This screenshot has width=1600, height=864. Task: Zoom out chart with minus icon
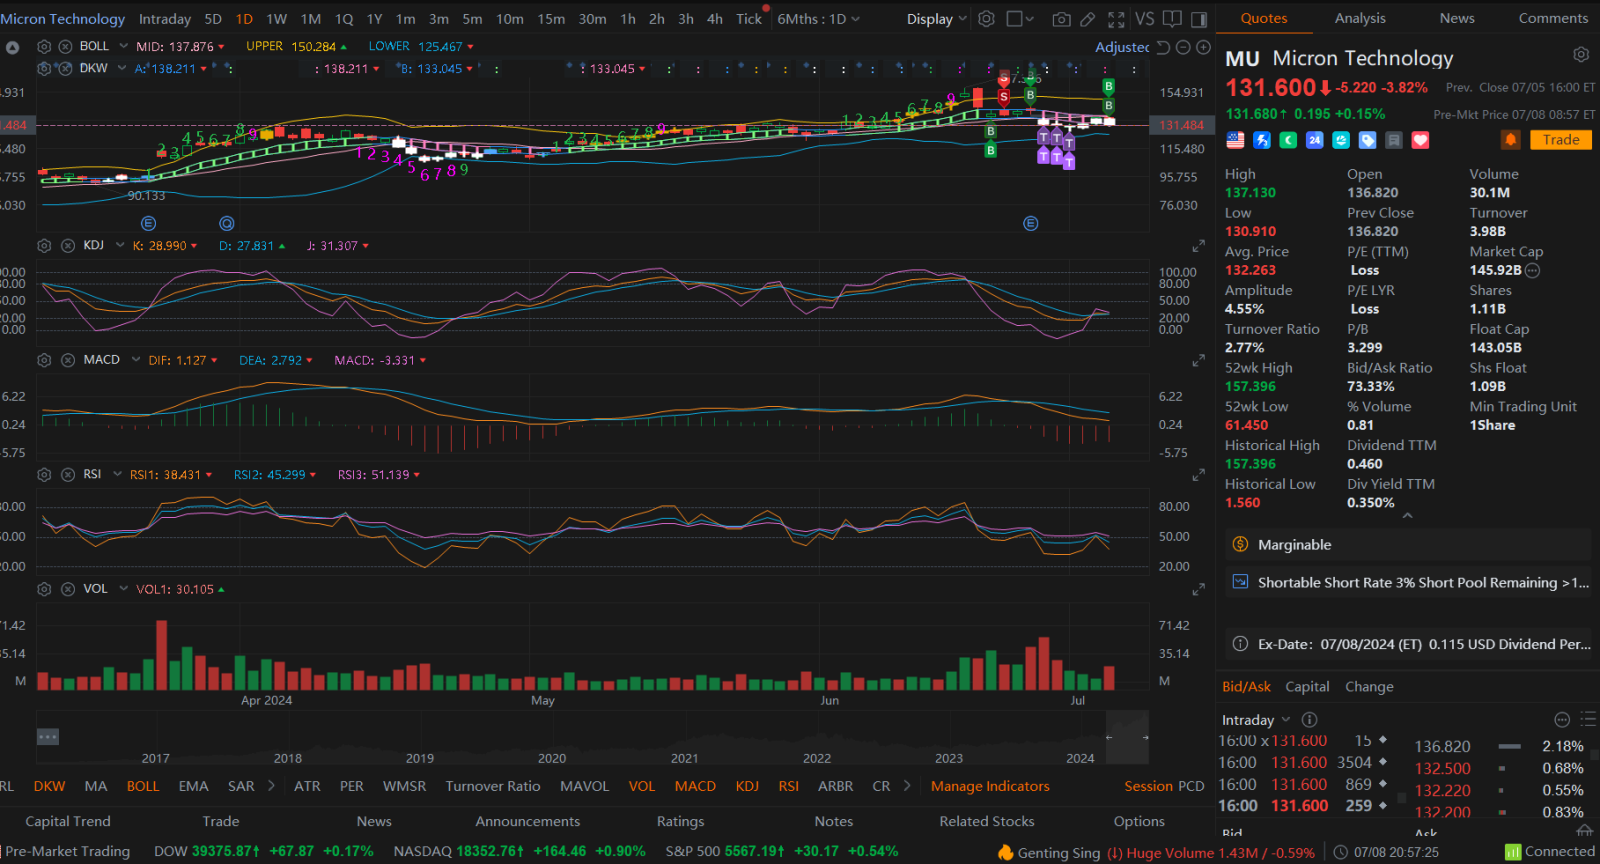click(x=1183, y=47)
